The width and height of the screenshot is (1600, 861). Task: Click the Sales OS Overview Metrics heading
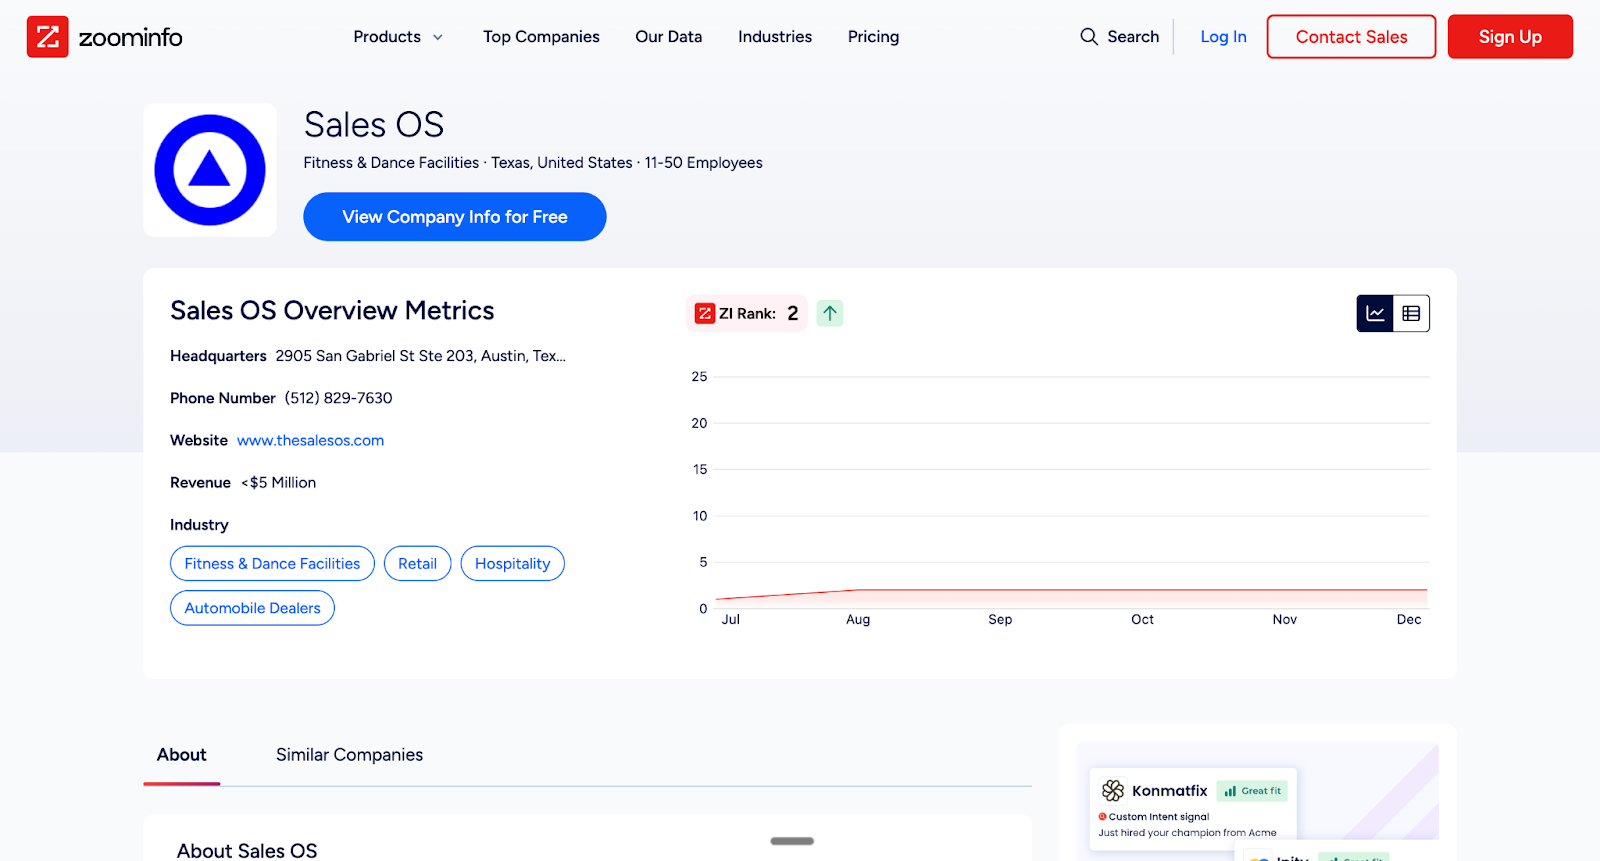coord(332,310)
